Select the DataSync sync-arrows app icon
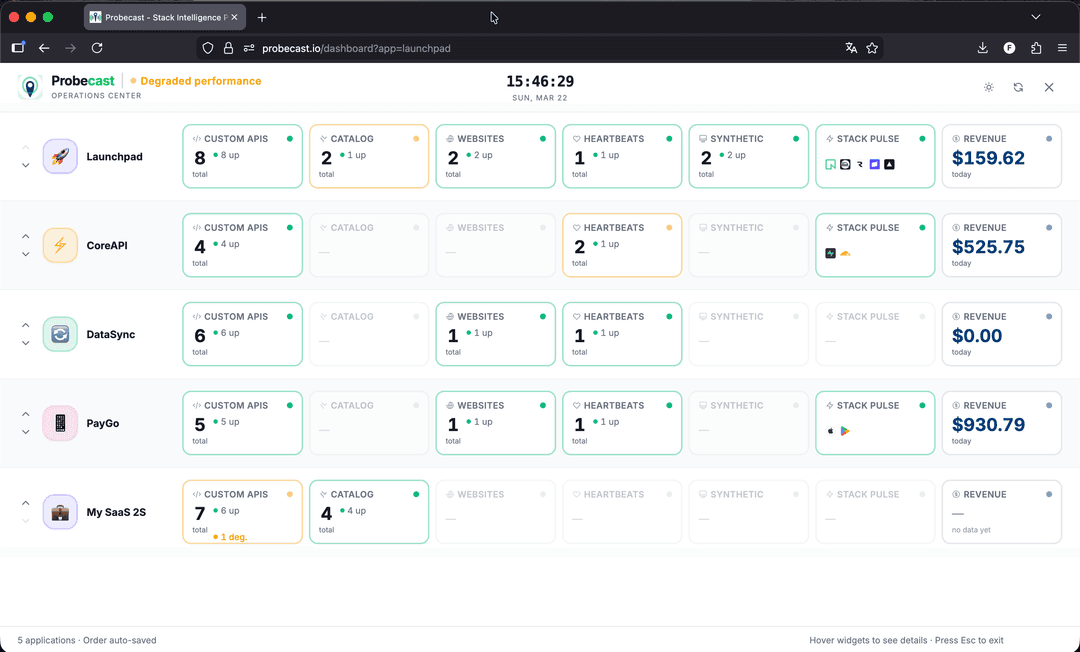The width and height of the screenshot is (1080, 652). [x=60, y=334]
